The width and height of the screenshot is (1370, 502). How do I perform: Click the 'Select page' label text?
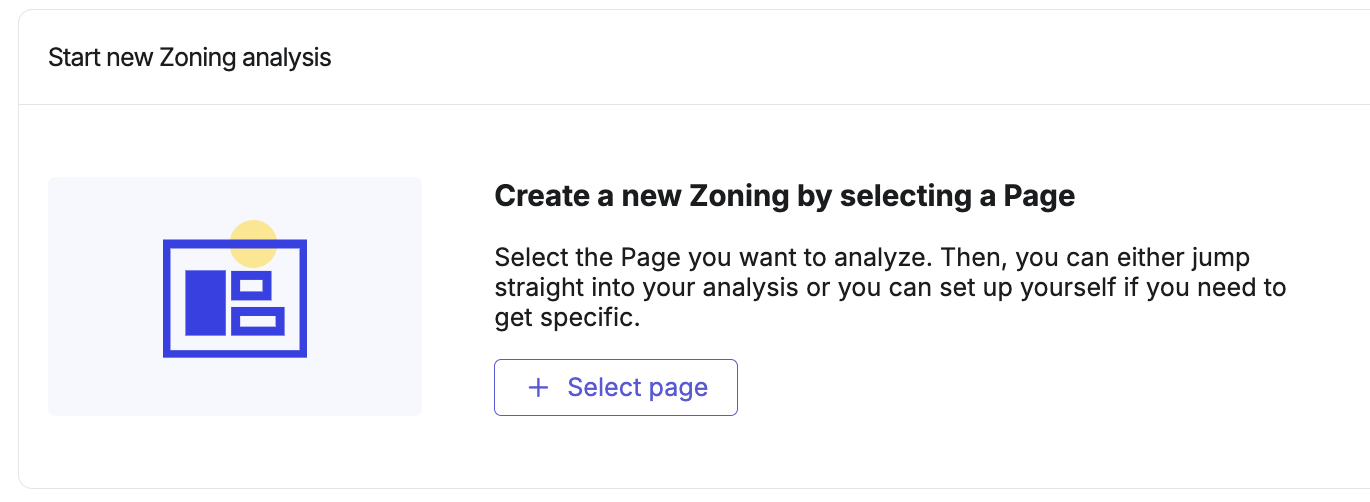point(638,388)
